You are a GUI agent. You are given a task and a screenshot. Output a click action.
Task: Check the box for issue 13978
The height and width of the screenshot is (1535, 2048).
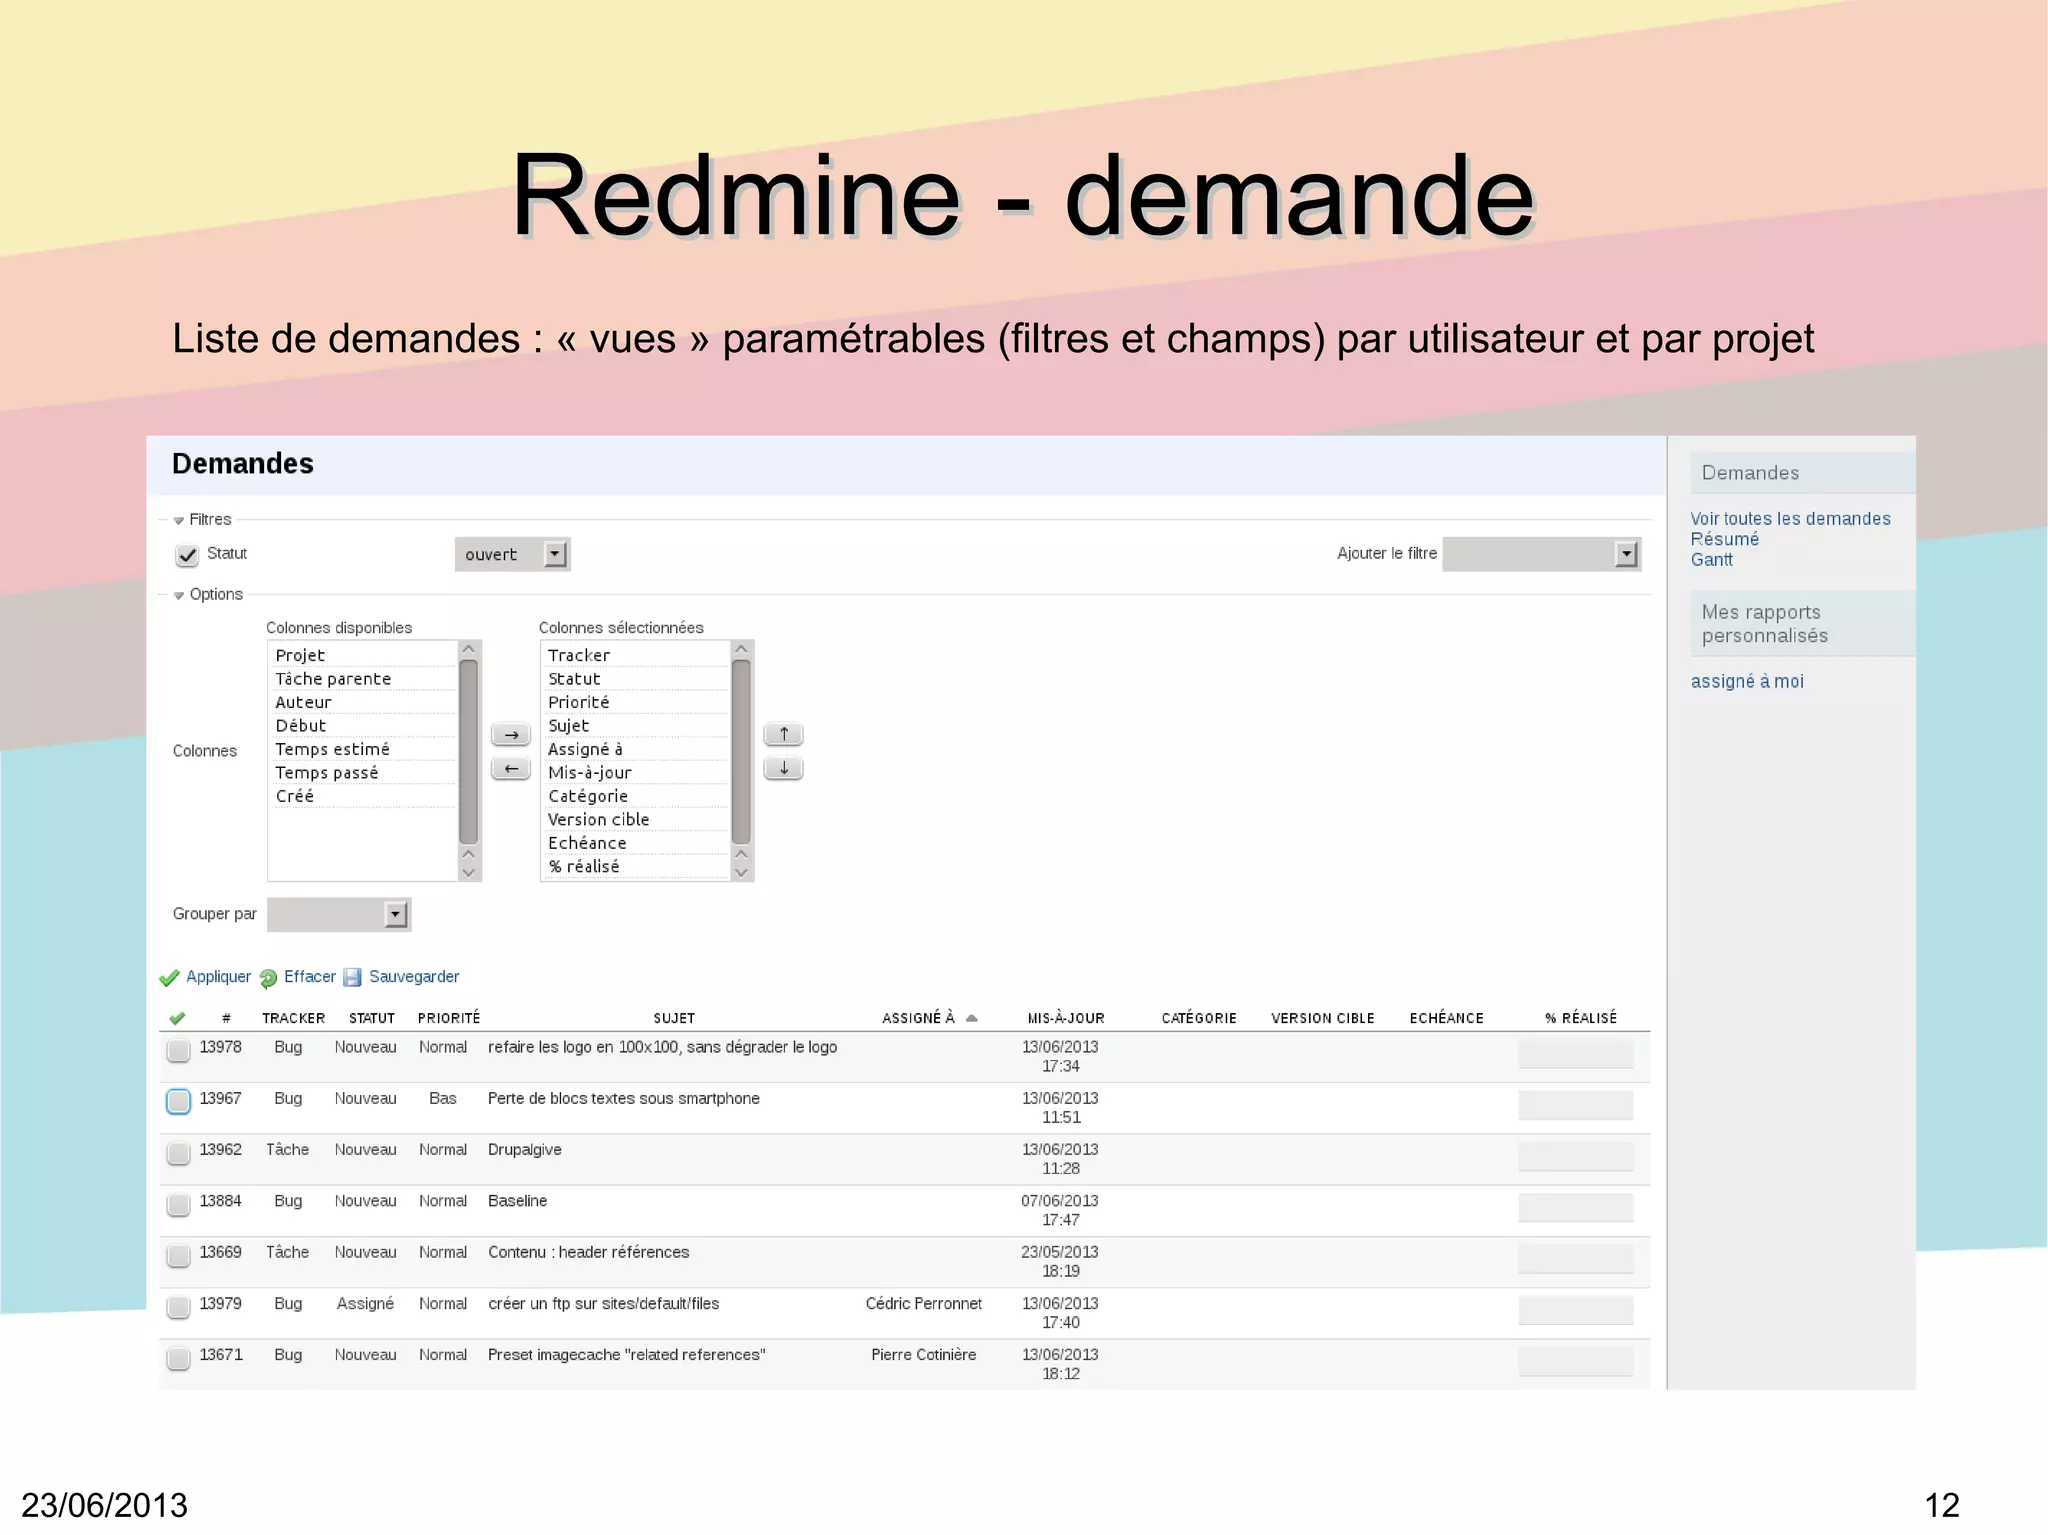click(x=178, y=1050)
